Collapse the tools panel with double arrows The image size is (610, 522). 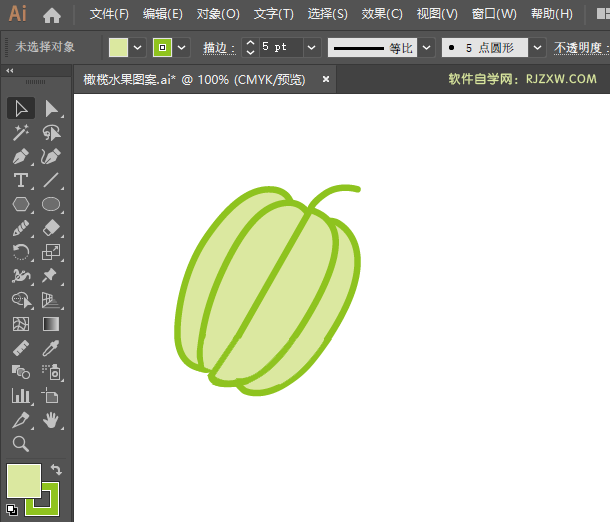tap(10, 70)
